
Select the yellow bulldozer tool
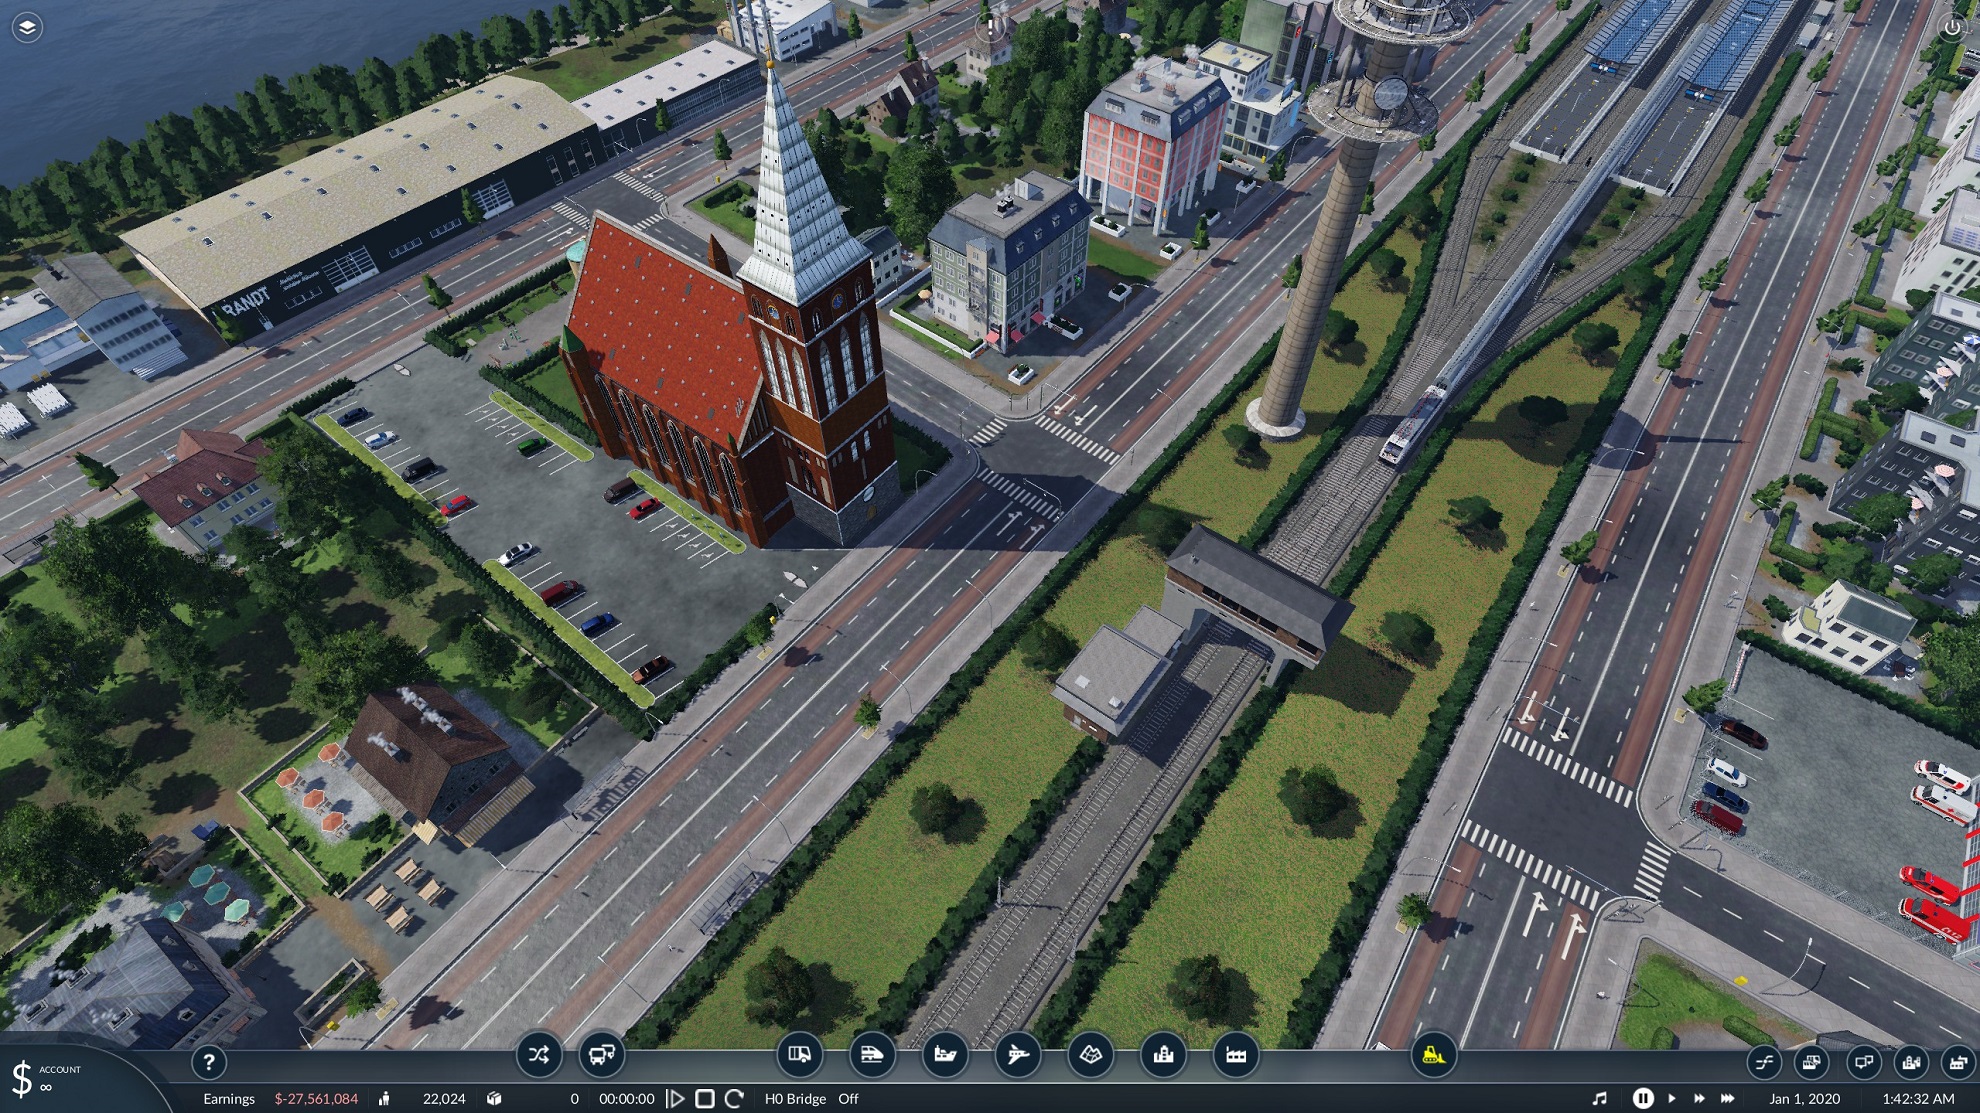[1433, 1055]
